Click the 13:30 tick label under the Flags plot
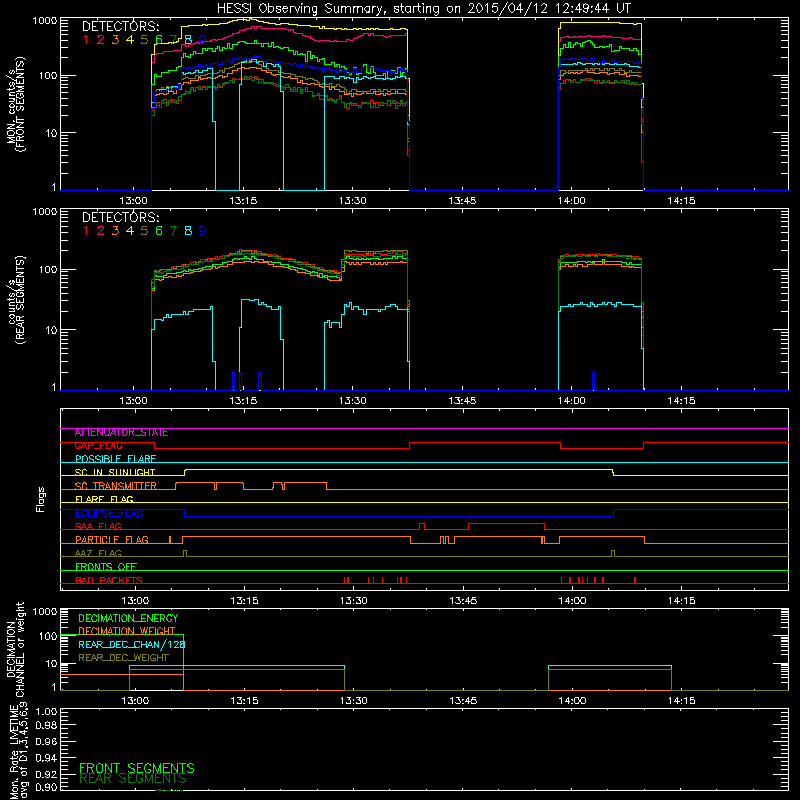The image size is (800, 800). click(x=353, y=601)
